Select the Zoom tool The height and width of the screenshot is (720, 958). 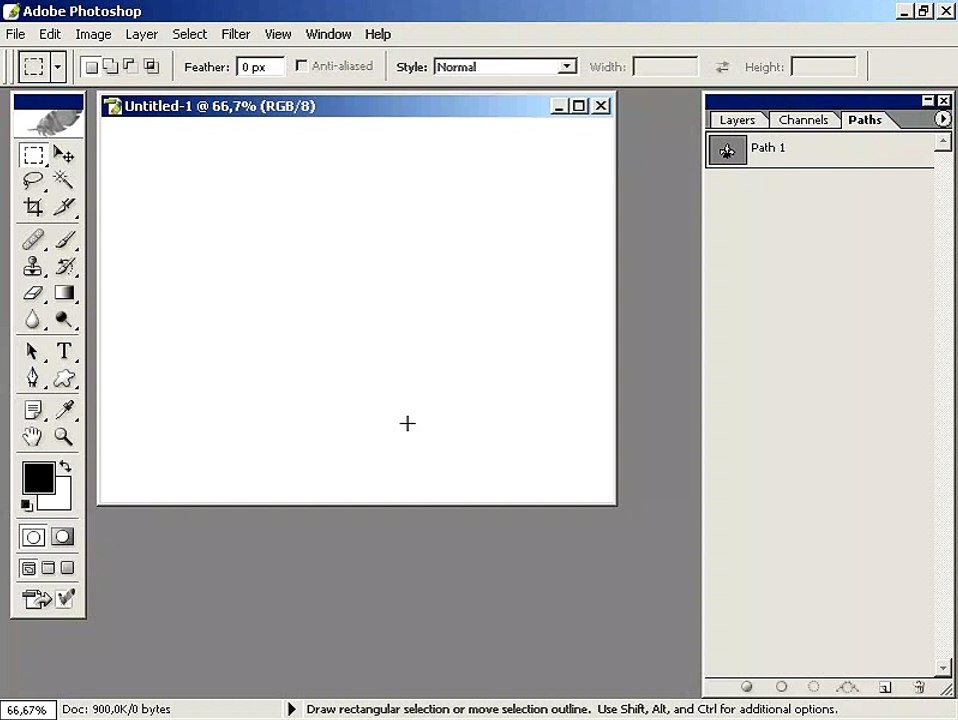[x=64, y=436]
